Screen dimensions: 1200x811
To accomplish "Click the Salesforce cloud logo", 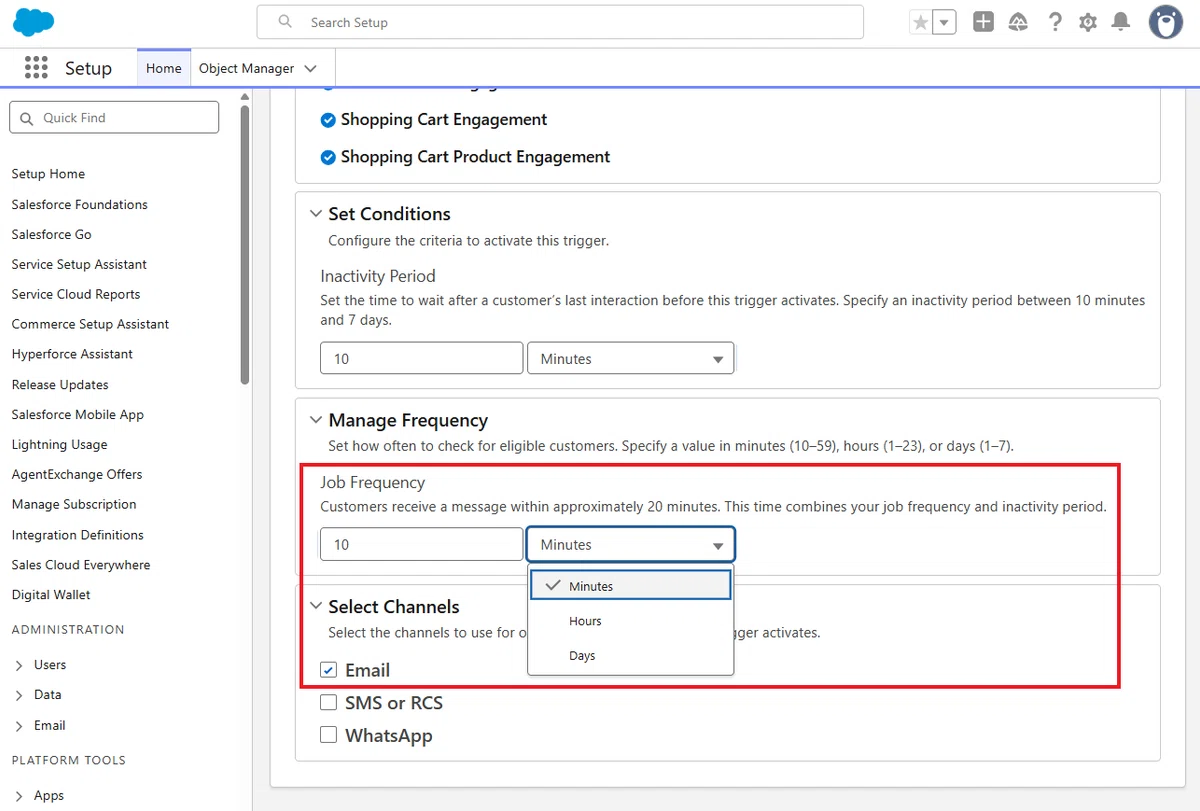I will pyautogui.click(x=34, y=22).
